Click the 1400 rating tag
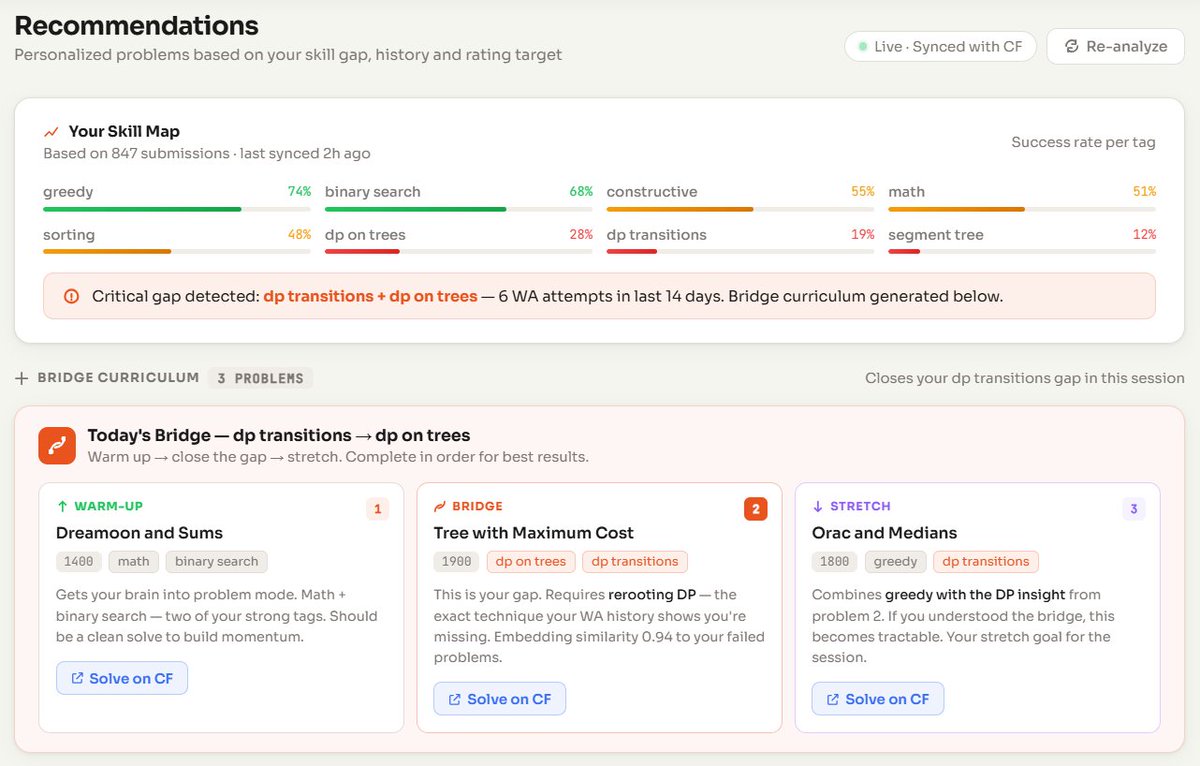The width and height of the screenshot is (1200, 766). pyautogui.click(x=79, y=561)
